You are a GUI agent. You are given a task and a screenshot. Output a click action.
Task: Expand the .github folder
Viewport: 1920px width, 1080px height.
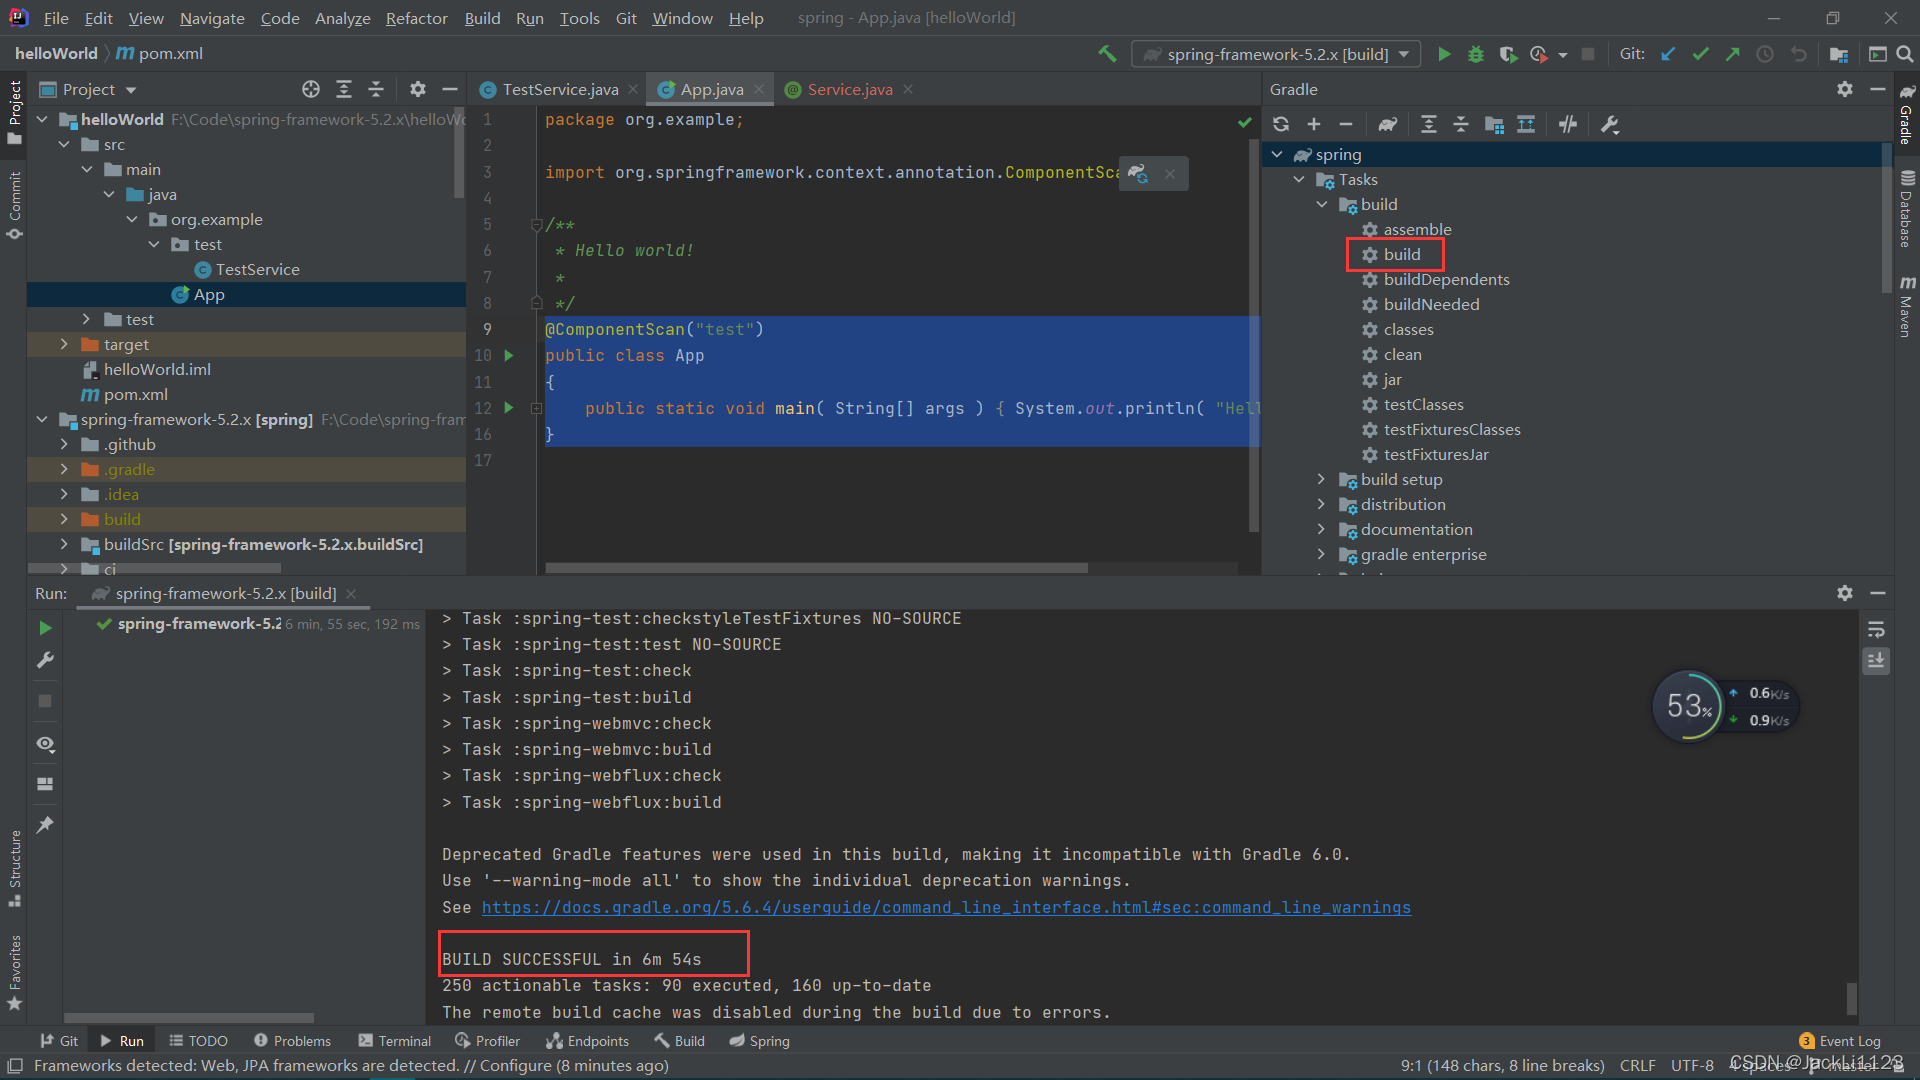point(64,444)
